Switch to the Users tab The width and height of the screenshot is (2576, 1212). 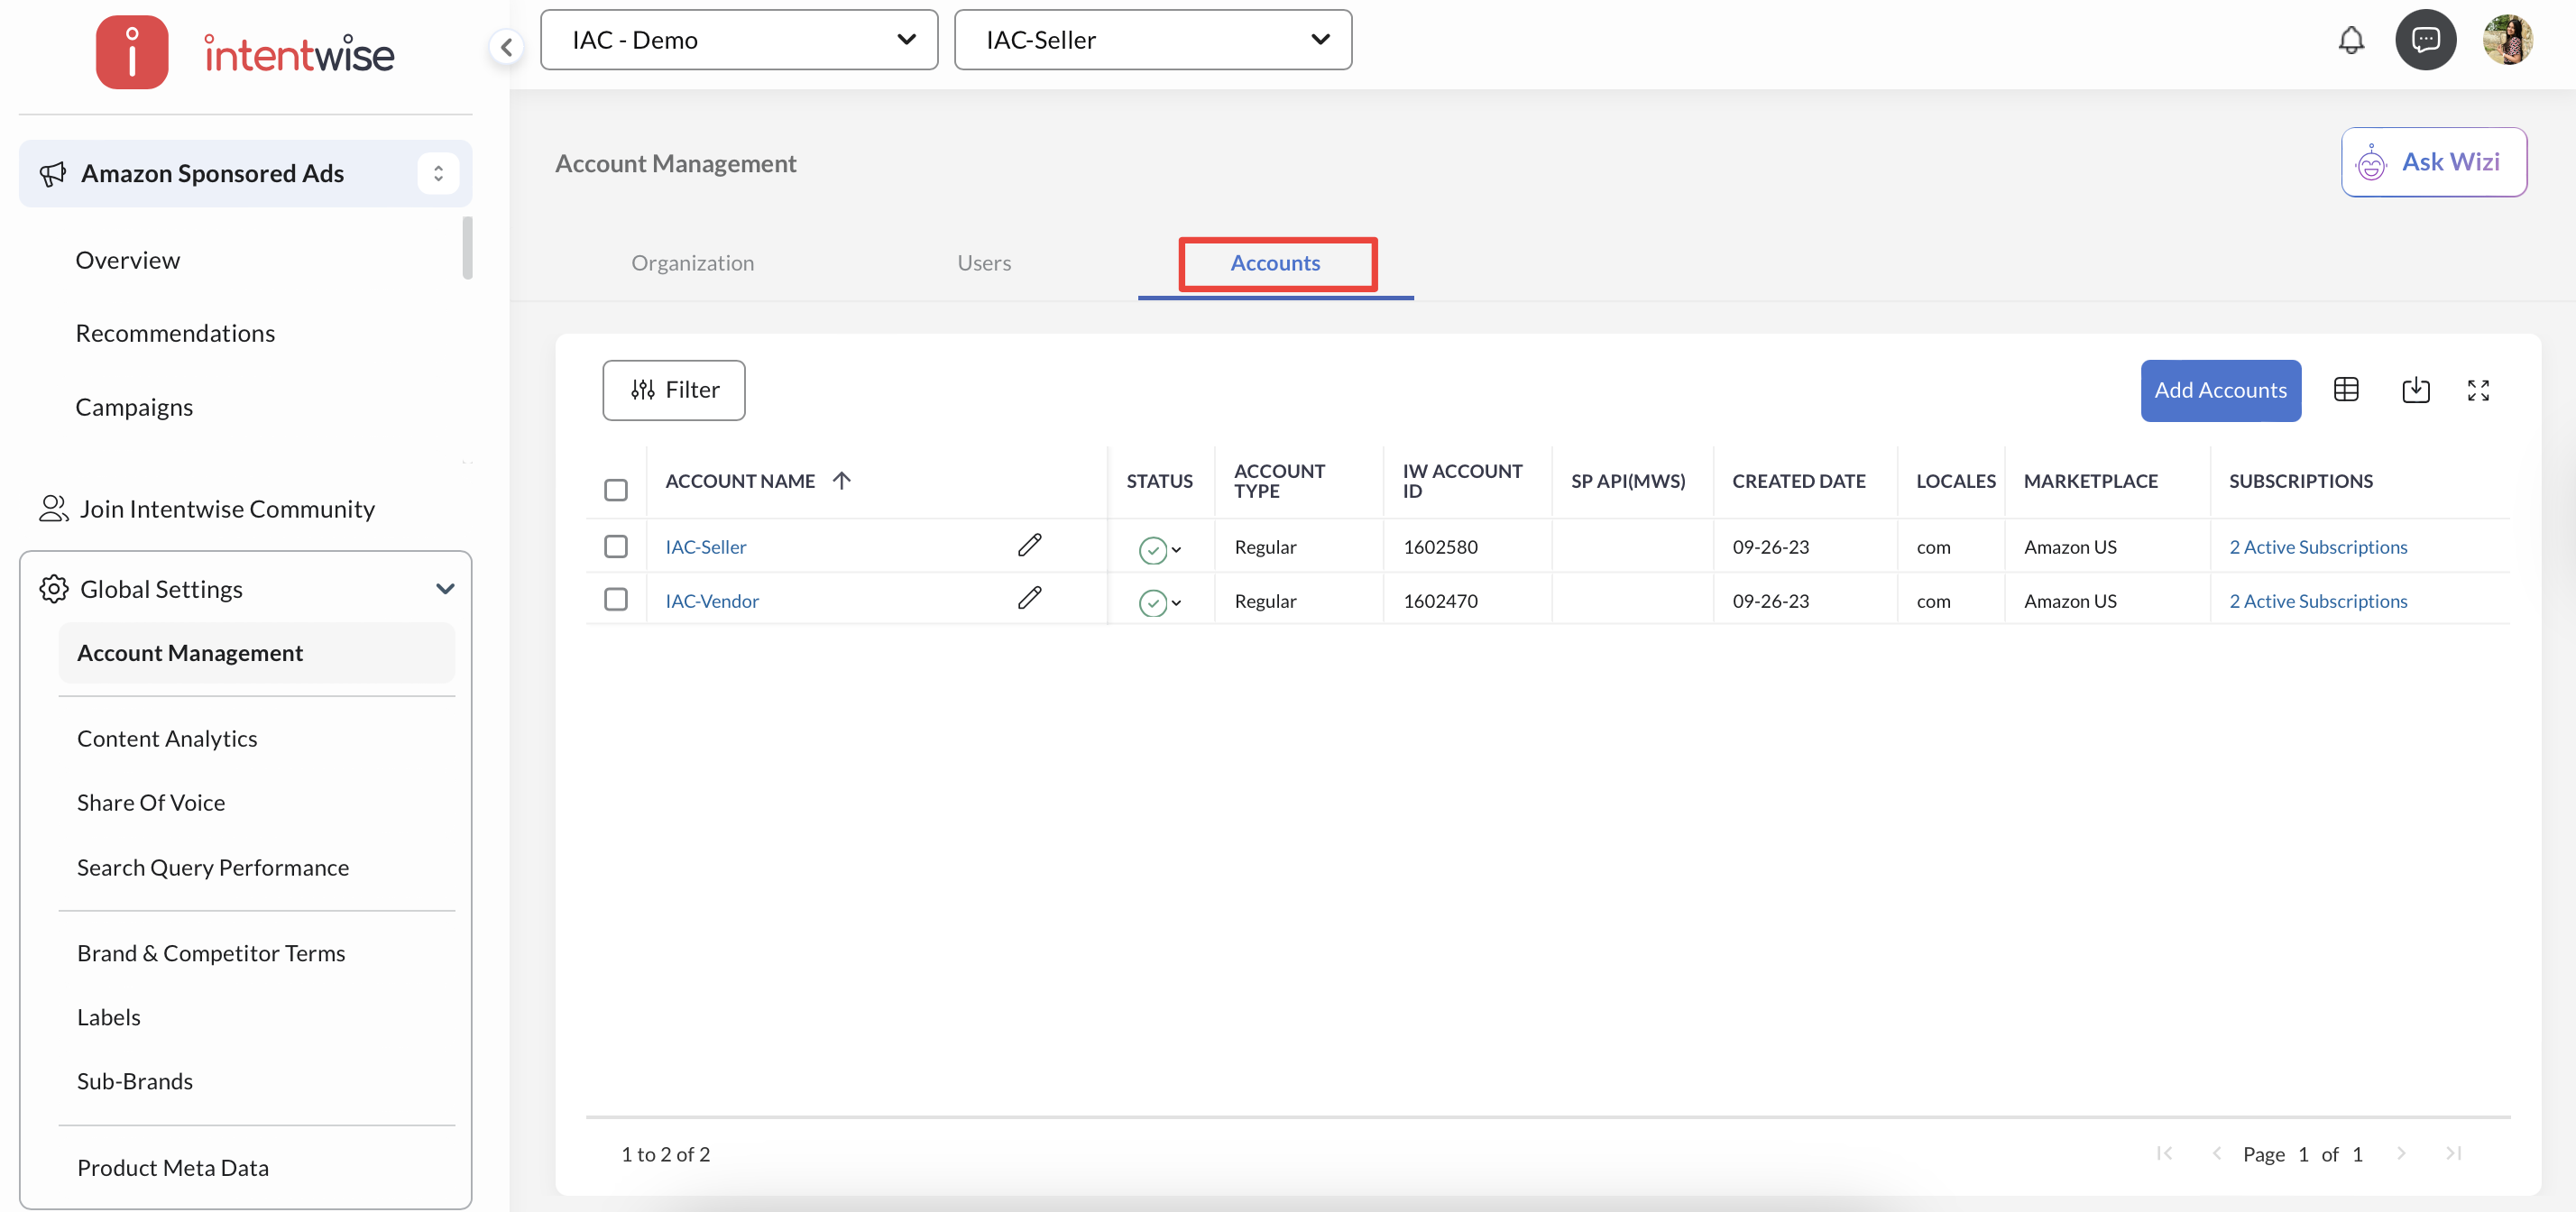coord(983,263)
